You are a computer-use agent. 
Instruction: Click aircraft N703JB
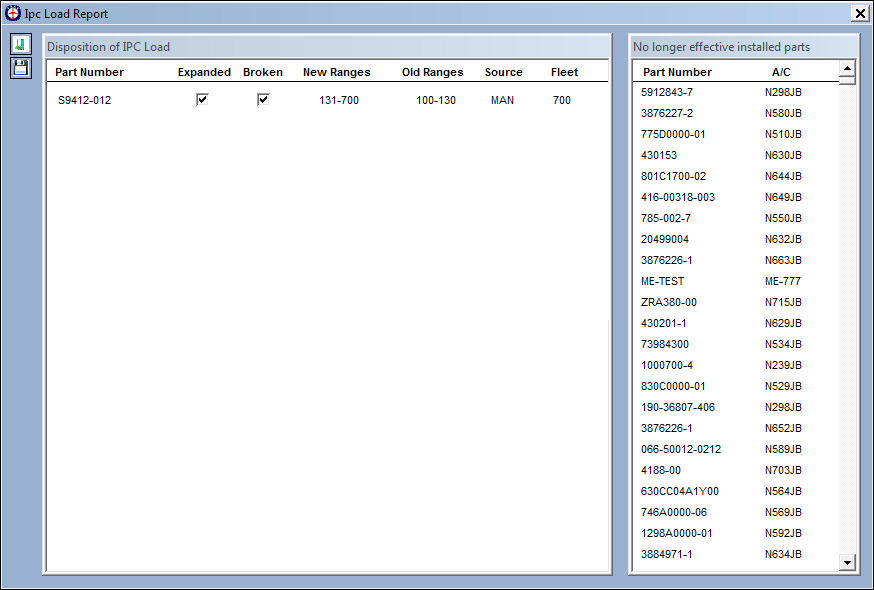coord(783,470)
